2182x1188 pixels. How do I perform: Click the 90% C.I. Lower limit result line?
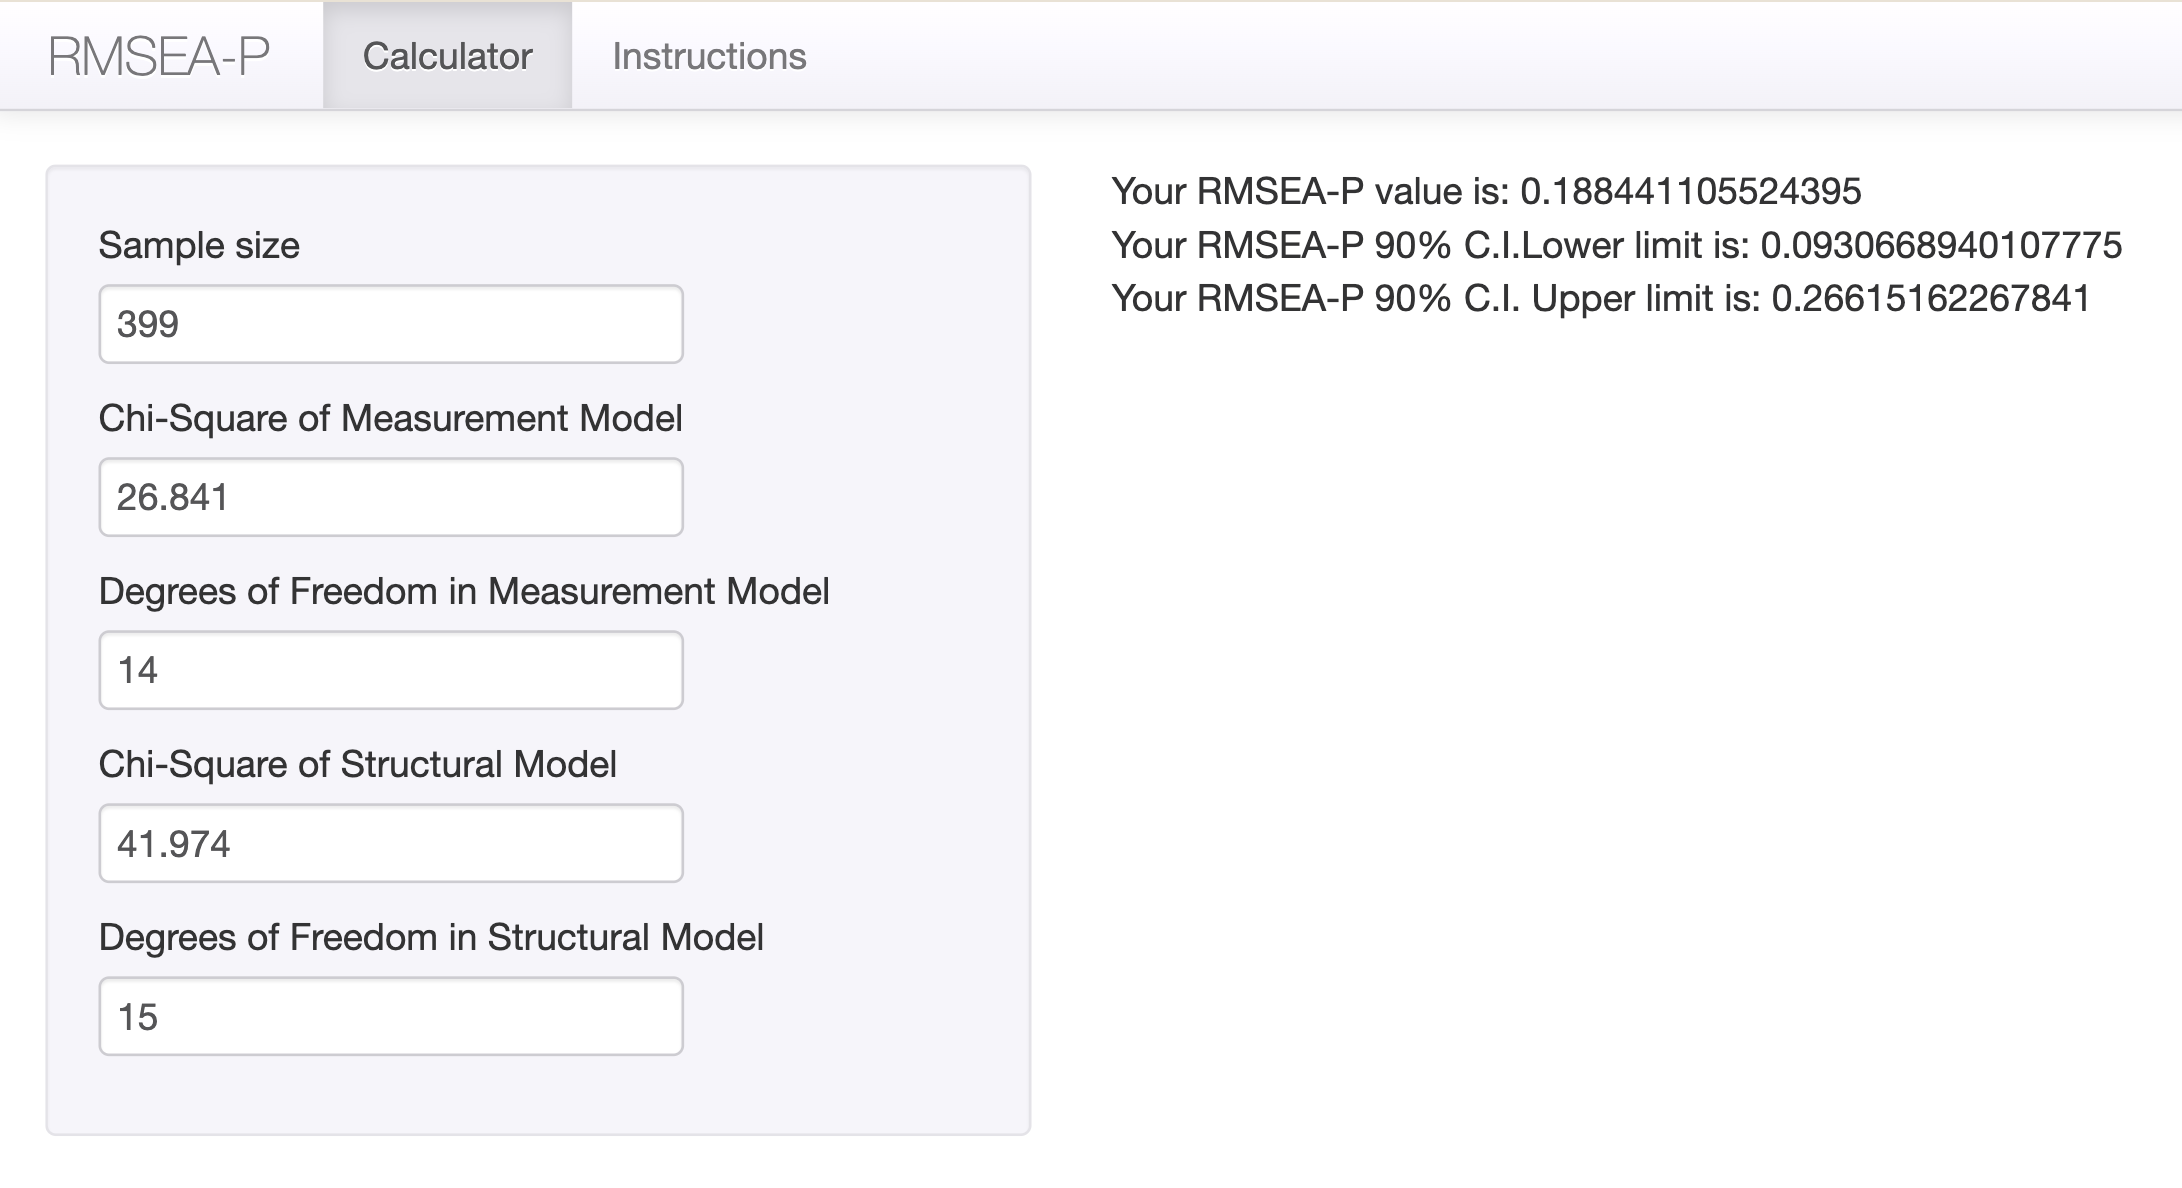(x=1616, y=245)
